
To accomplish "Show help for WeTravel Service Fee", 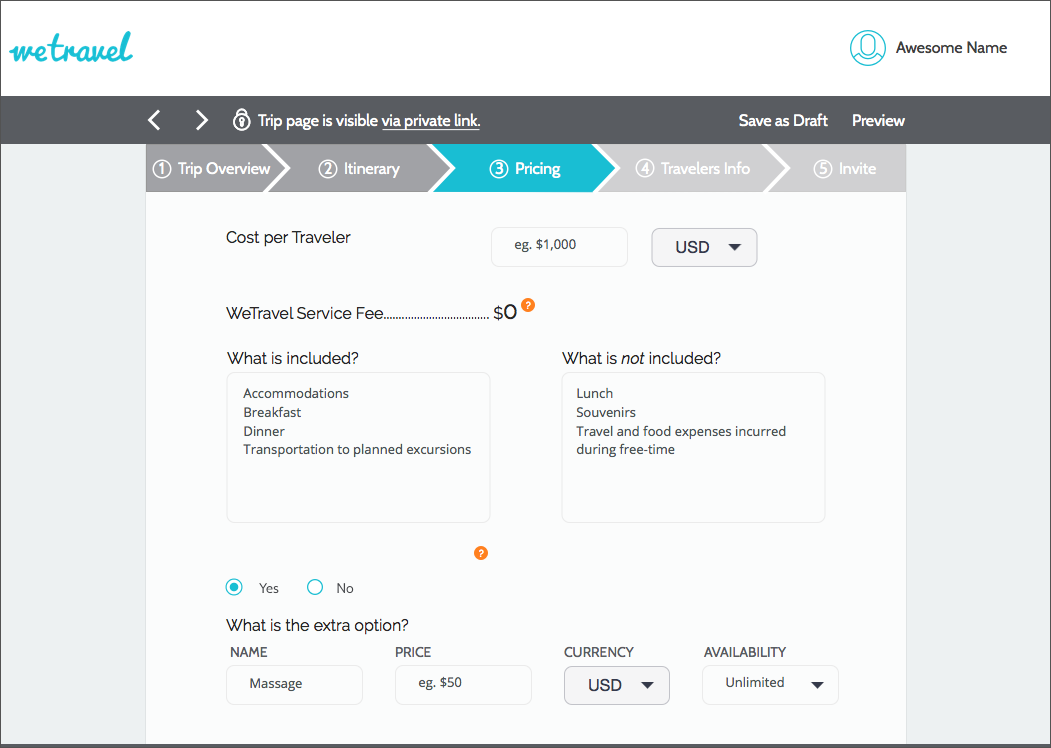I will pyautogui.click(x=528, y=305).
